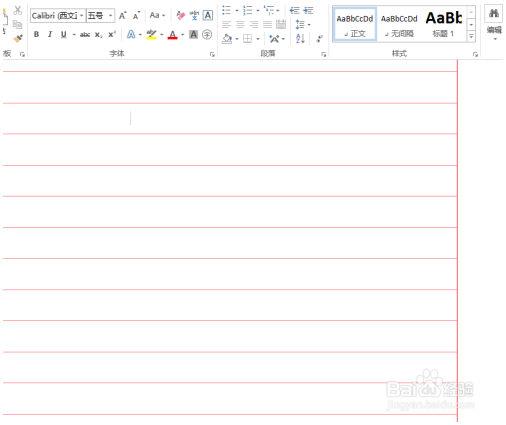Click the Cut scissors icon

pos(18,10)
